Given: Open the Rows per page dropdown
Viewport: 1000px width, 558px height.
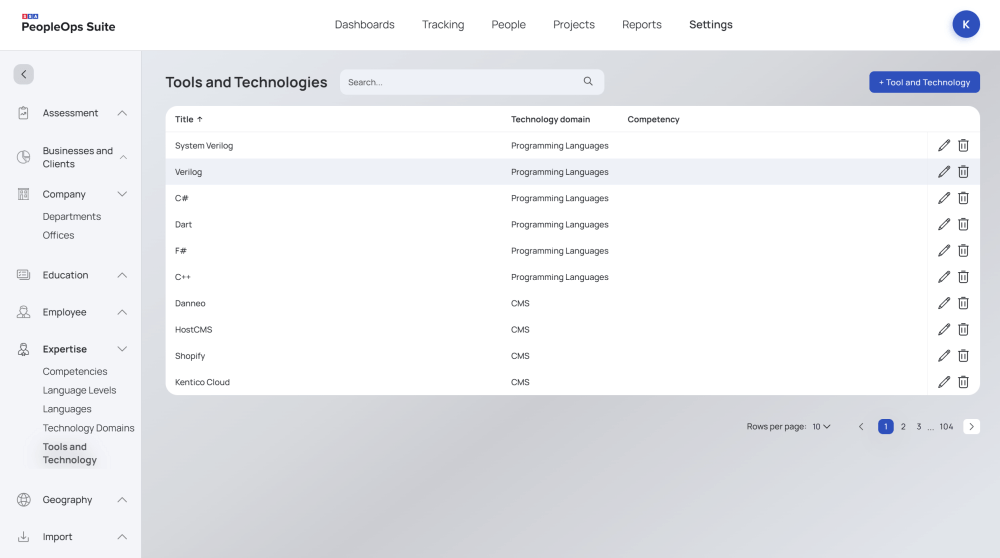Looking at the screenshot, I should [x=821, y=427].
